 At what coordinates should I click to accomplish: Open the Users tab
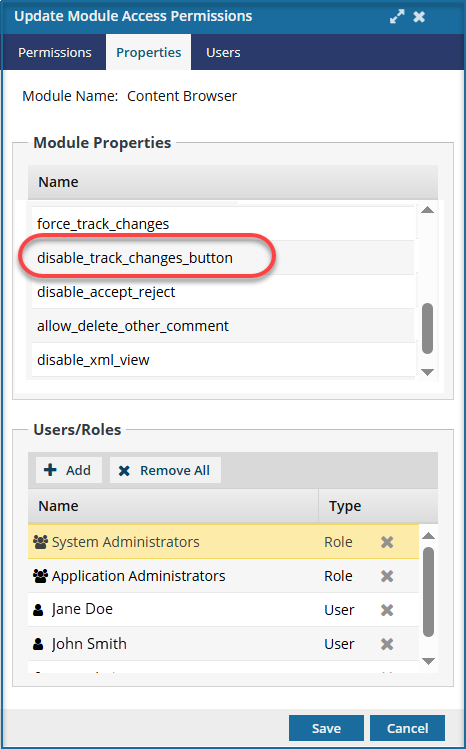tap(223, 52)
